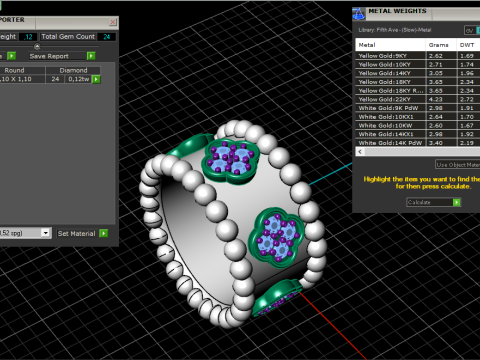
Task: Click the green arrow next to Save Report
Action: click(x=91, y=56)
